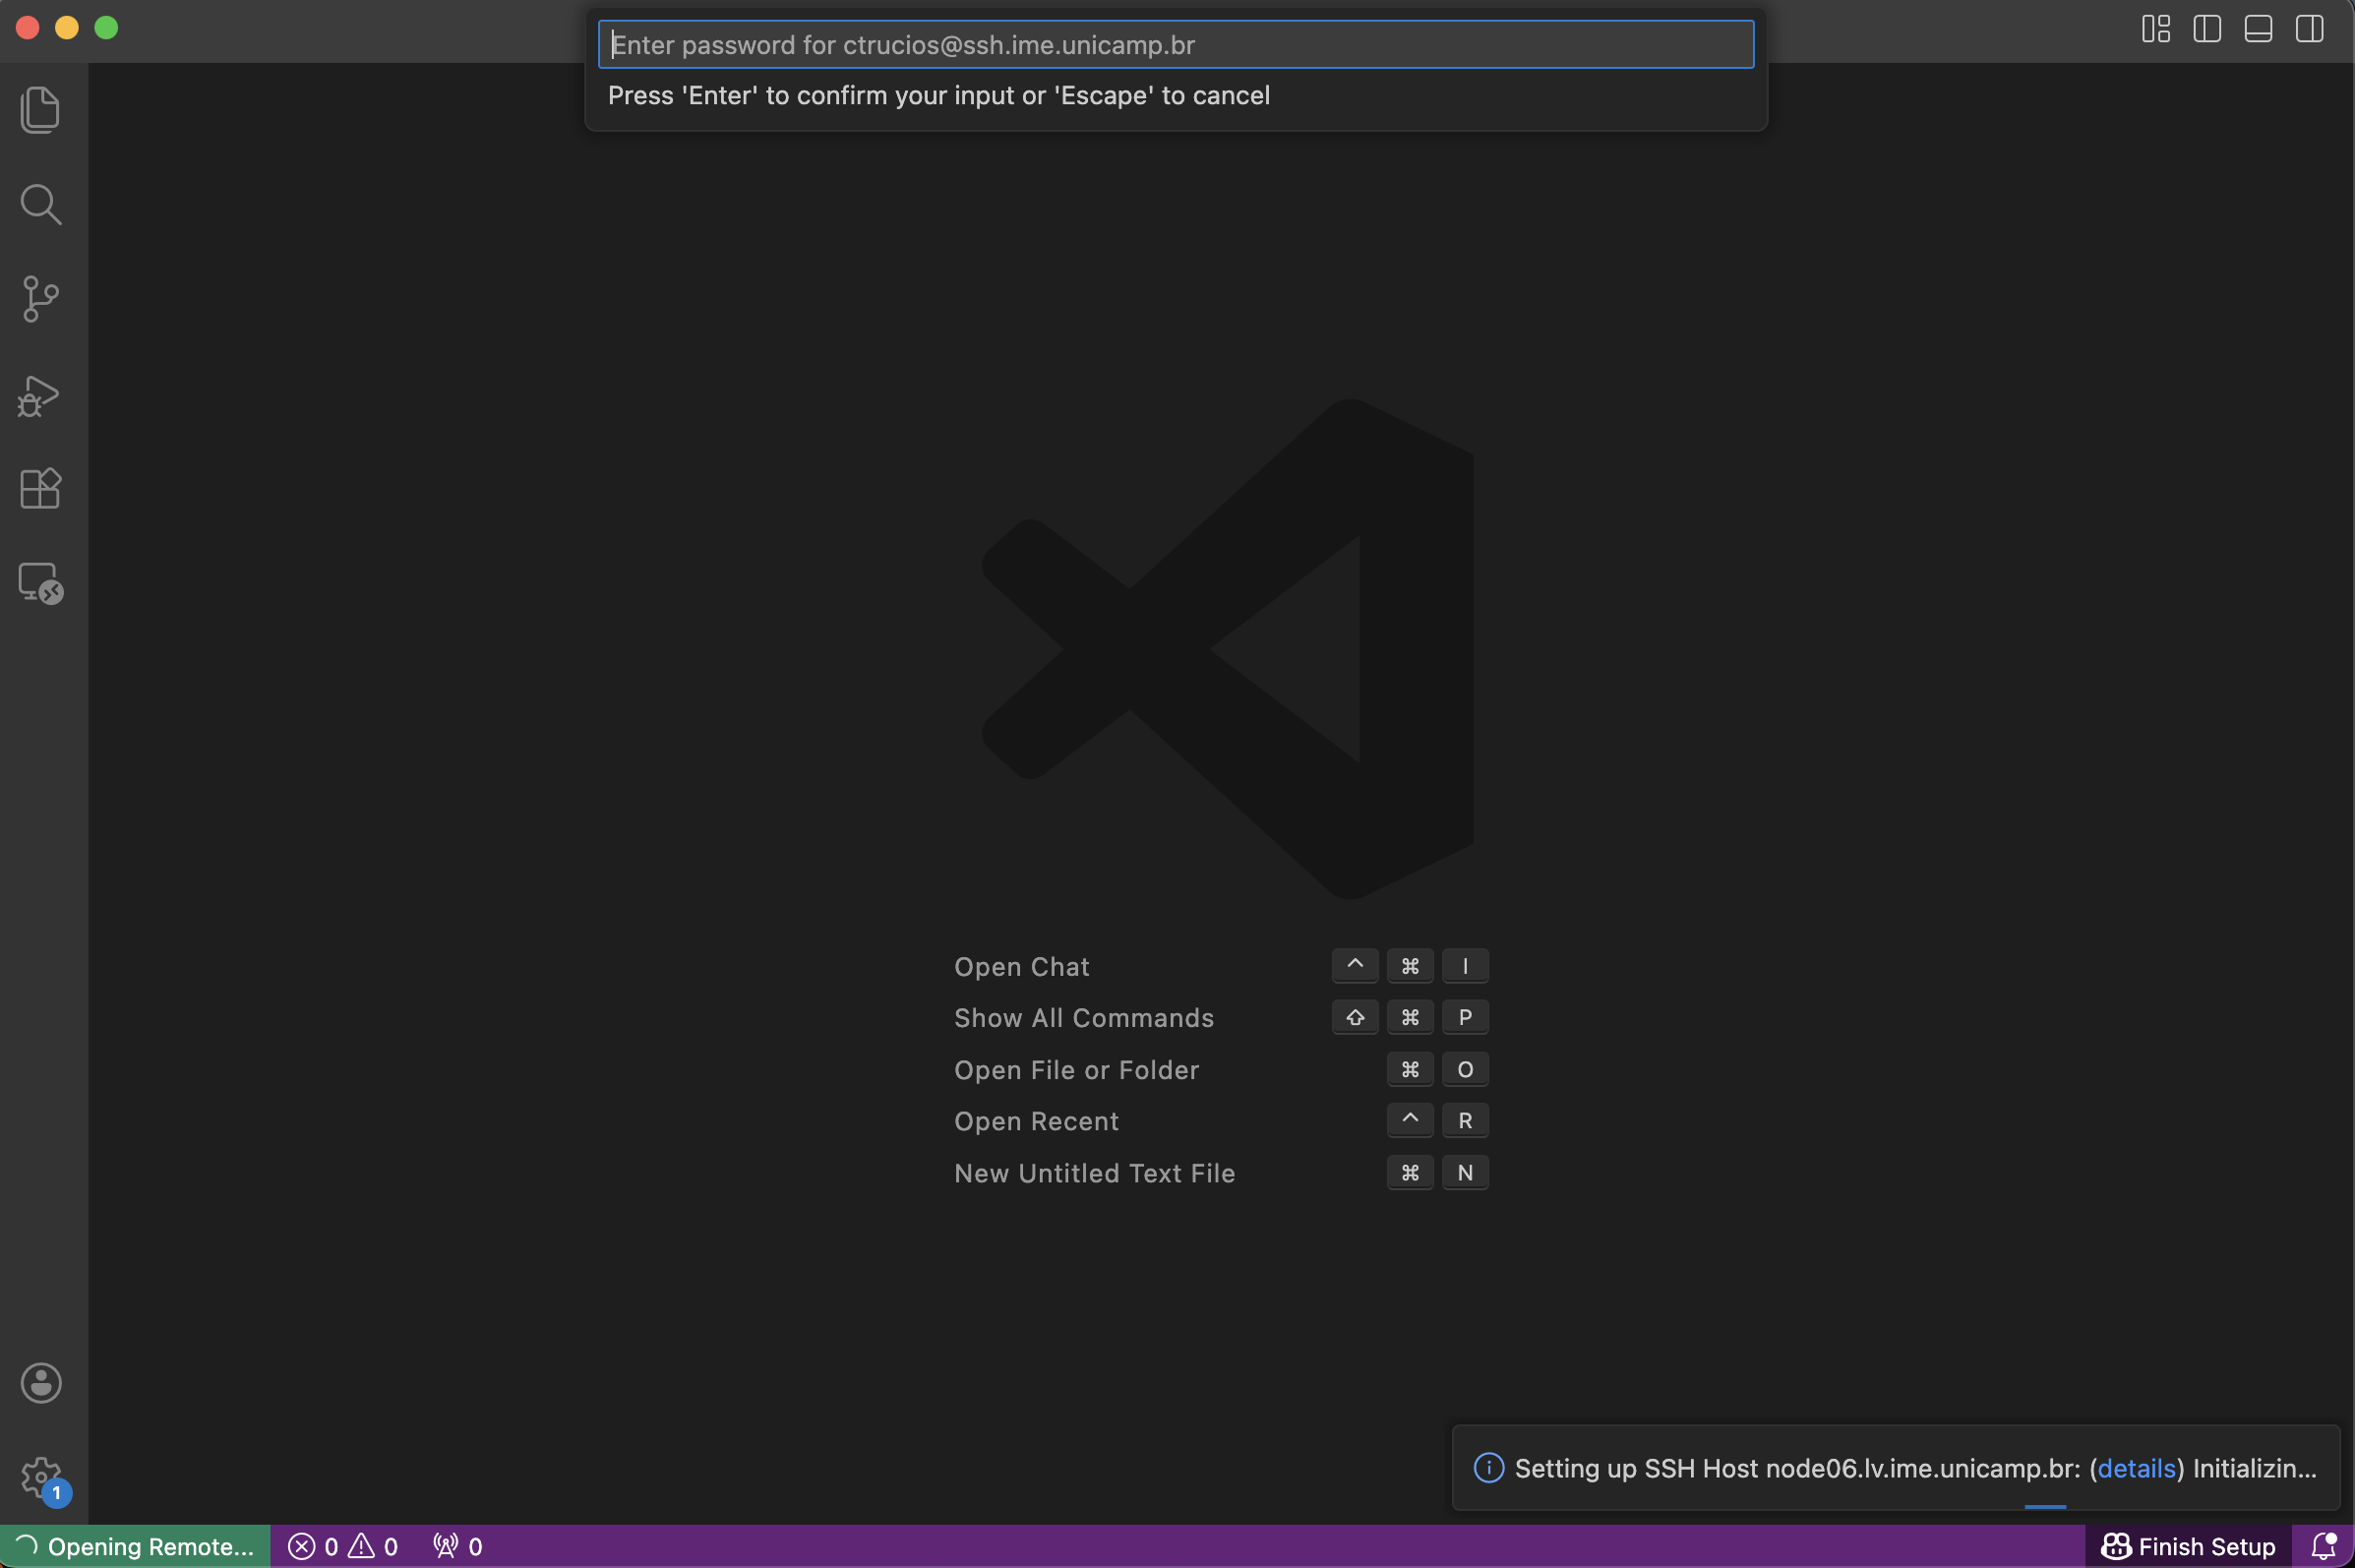Toggle the bottom Panel layout button
The height and width of the screenshot is (1568, 2355).
coord(2257,29)
